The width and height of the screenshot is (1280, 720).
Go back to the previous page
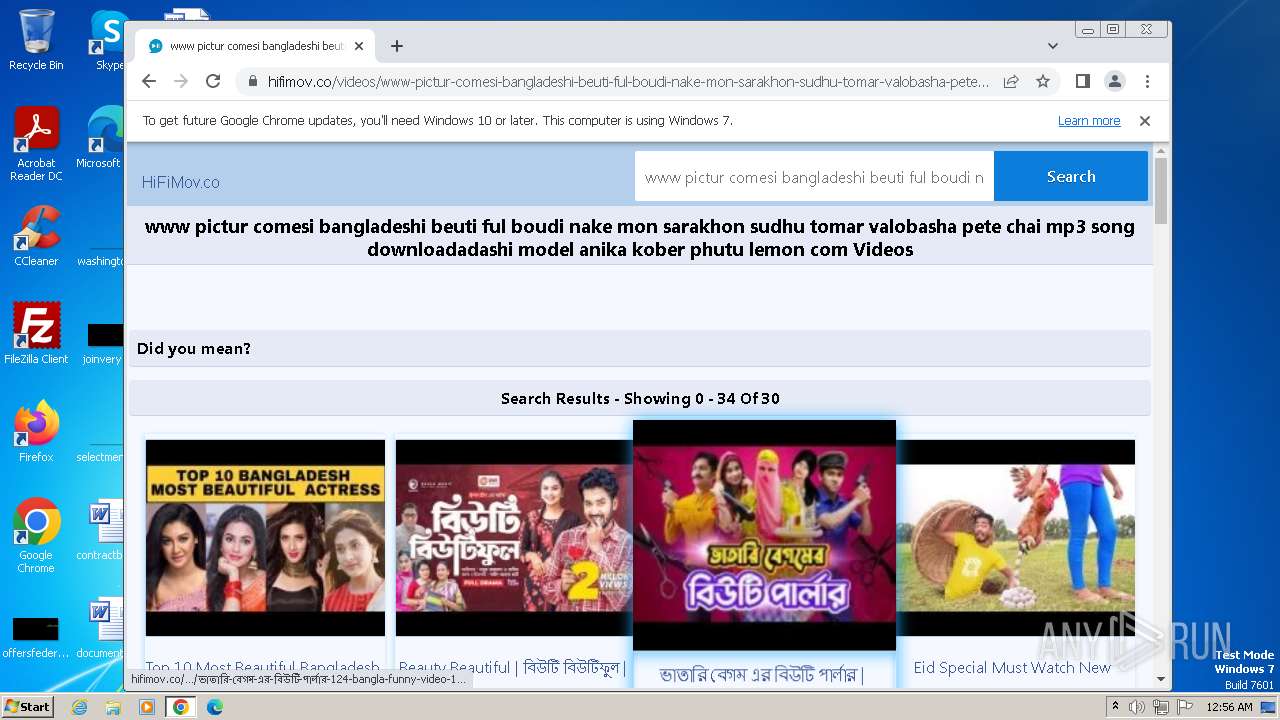point(149,81)
